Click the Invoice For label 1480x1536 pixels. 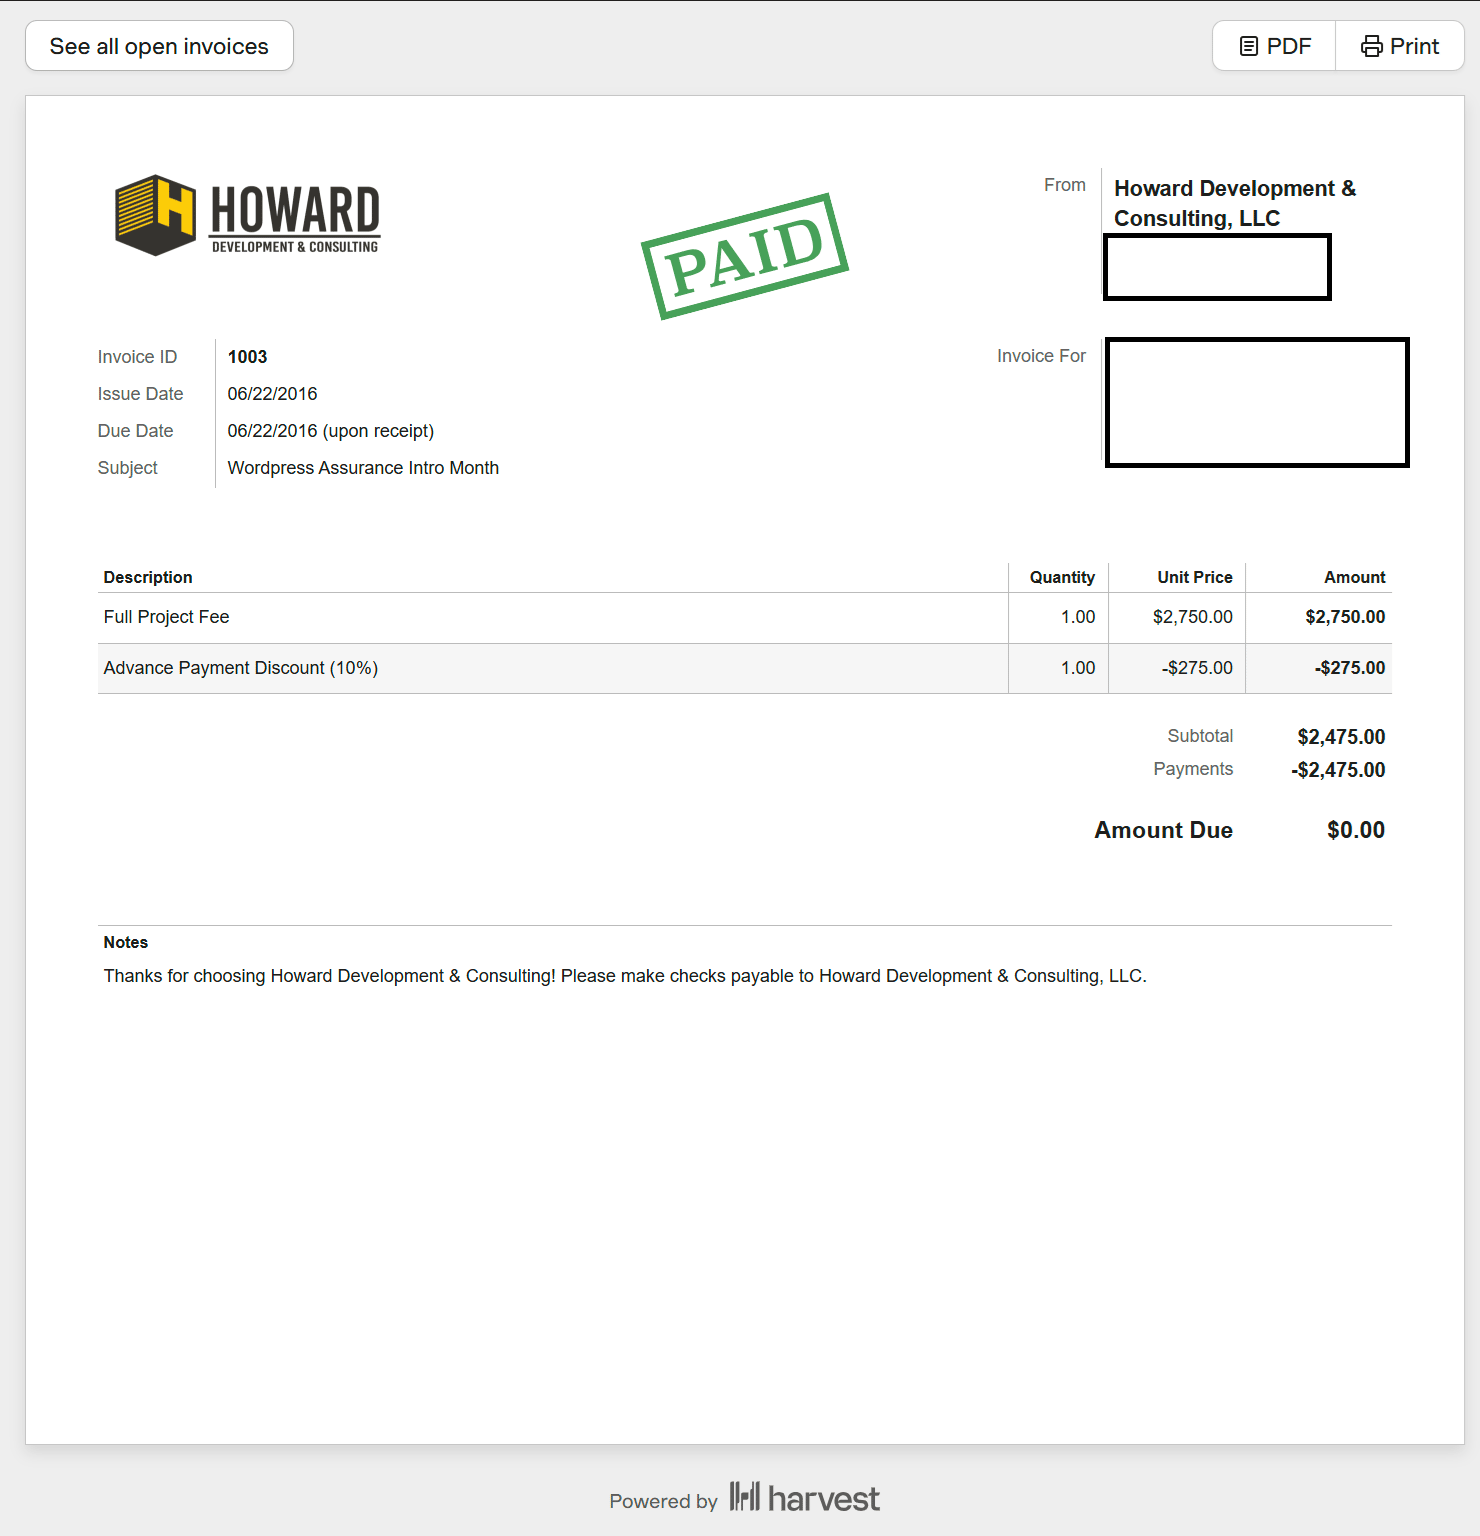click(1041, 356)
